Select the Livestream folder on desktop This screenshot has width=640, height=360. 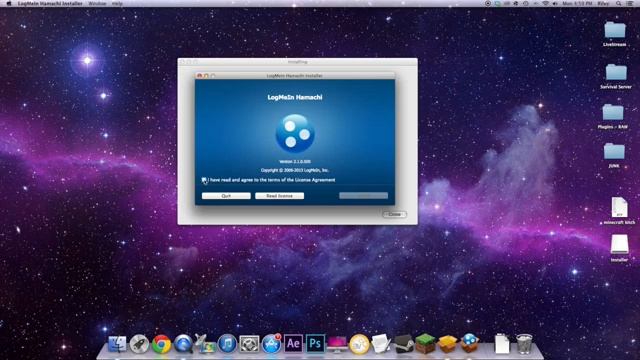615,33
